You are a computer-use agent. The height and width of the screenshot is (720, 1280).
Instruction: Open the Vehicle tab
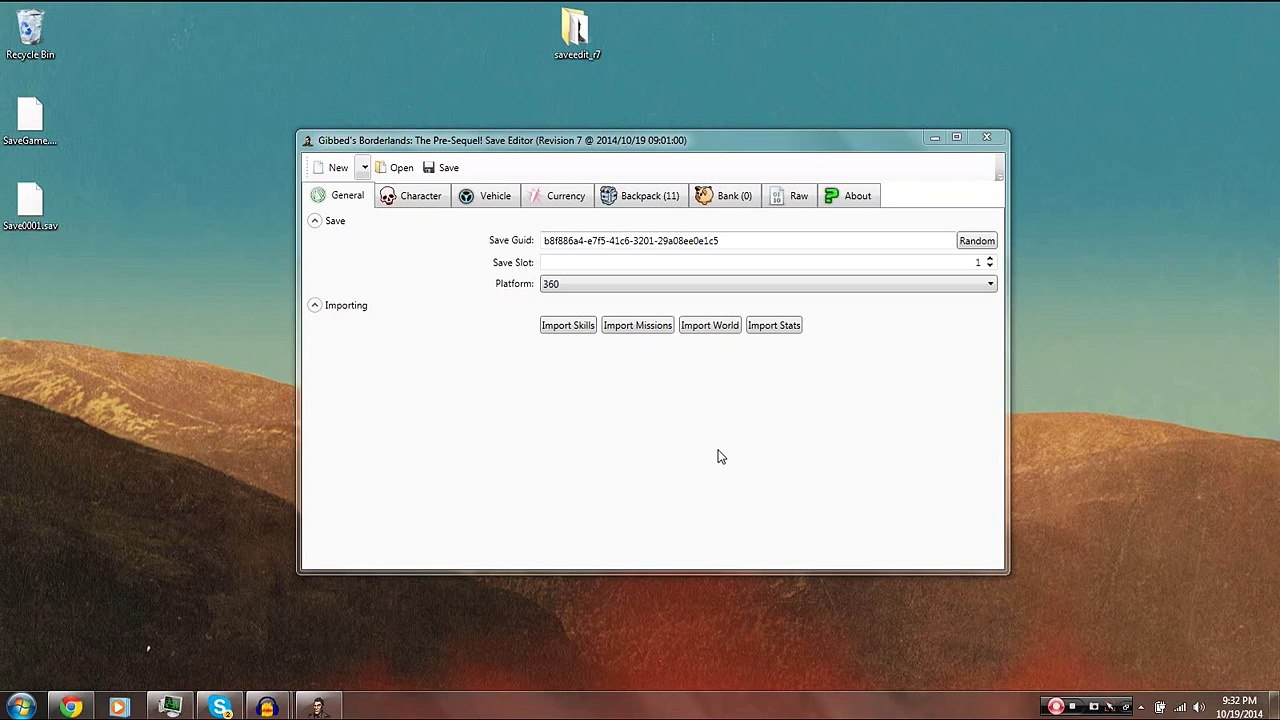click(x=485, y=196)
